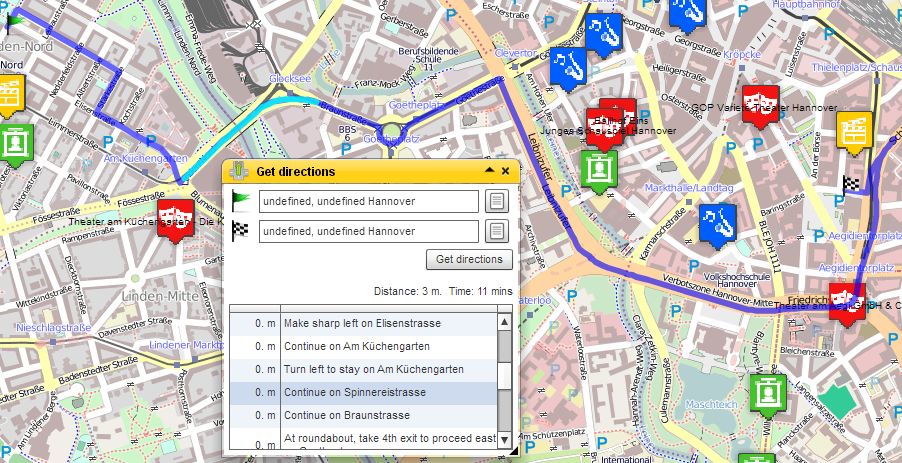Open the list button beside the destination address
The width and height of the screenshot is (902, 463).
coord(497,231)
